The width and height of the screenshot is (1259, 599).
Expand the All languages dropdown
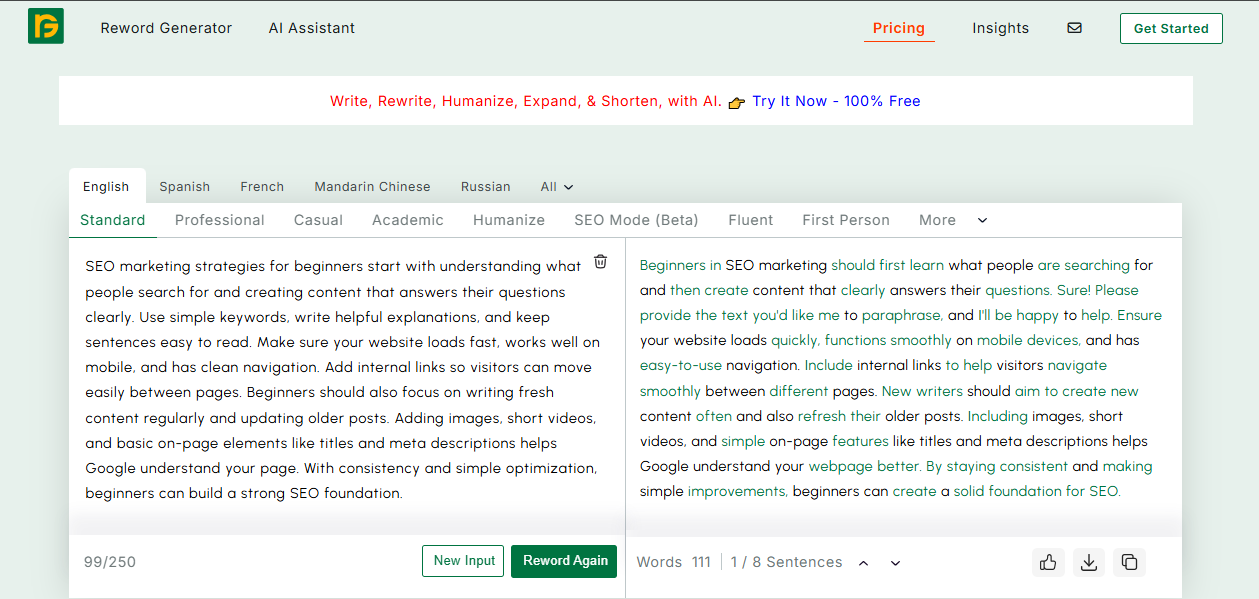tap(556, 187)
